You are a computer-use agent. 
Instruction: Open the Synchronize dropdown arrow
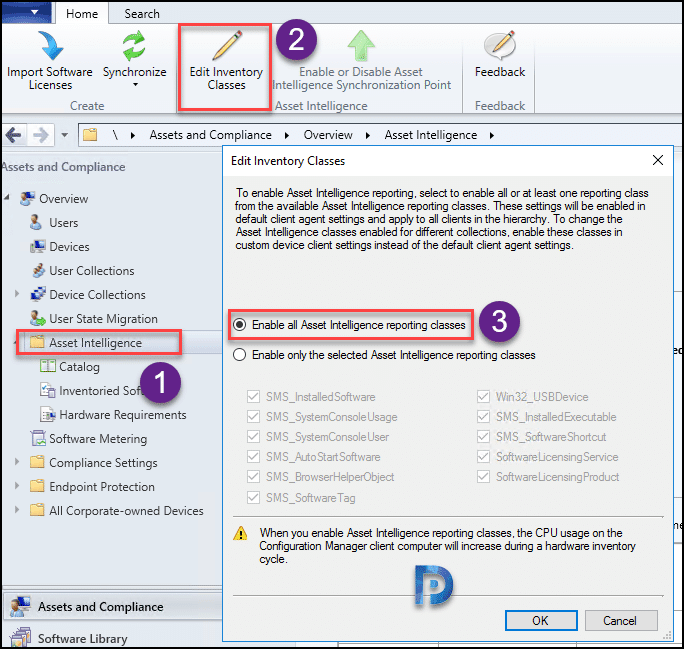tap(135, 85)
